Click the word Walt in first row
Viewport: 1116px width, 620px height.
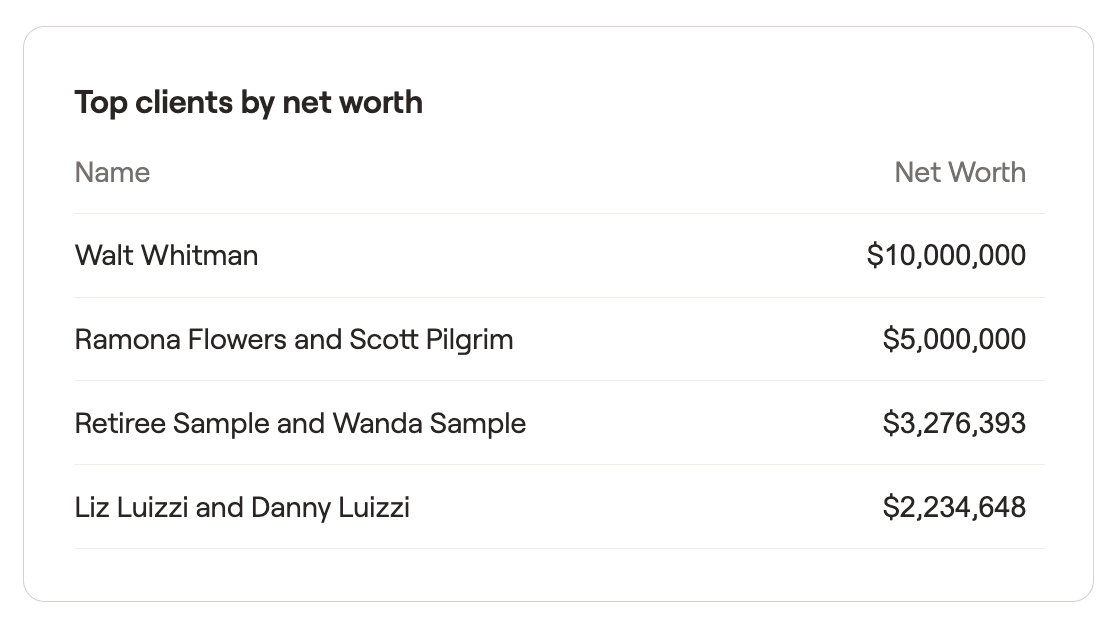point(105,256)
